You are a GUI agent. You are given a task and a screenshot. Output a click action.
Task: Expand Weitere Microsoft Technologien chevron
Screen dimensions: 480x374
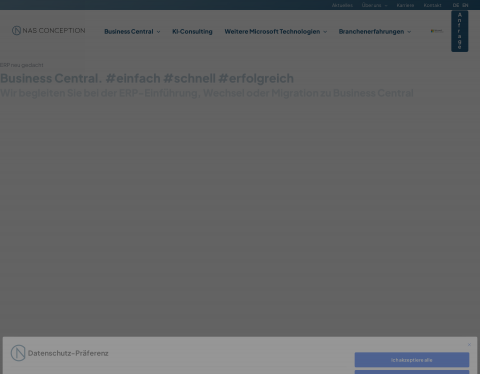325,32
